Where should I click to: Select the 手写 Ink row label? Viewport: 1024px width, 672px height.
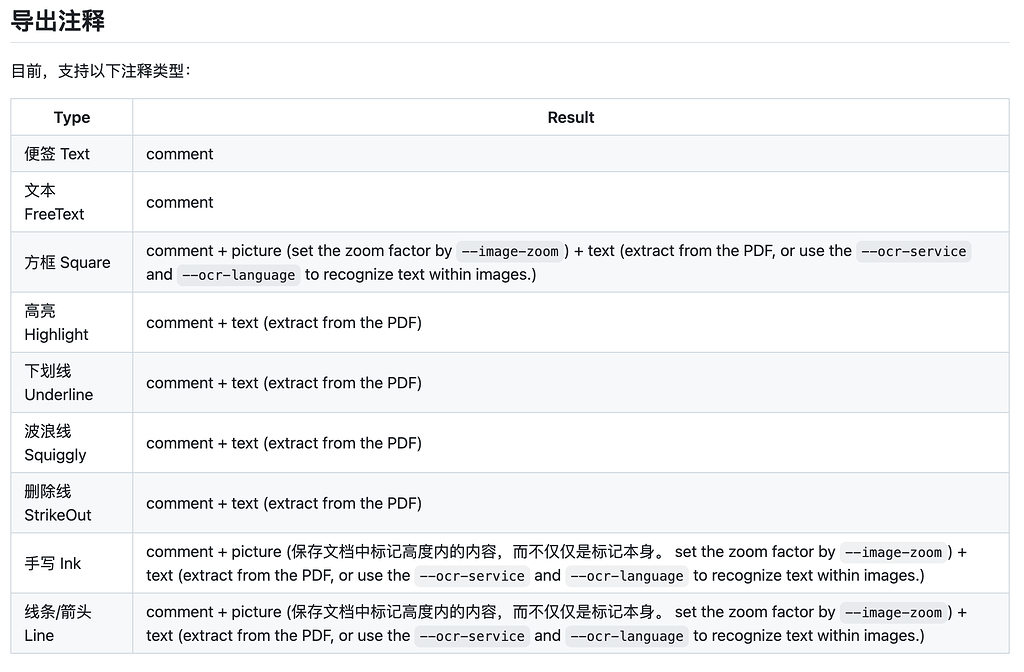coord(52,562)
